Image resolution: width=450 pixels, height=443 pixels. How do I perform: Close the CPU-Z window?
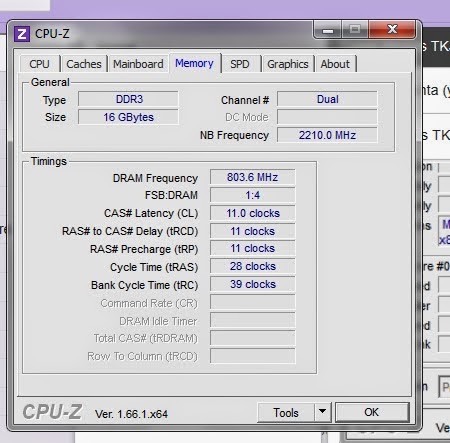pyautogui.click(x=392, y=30)
